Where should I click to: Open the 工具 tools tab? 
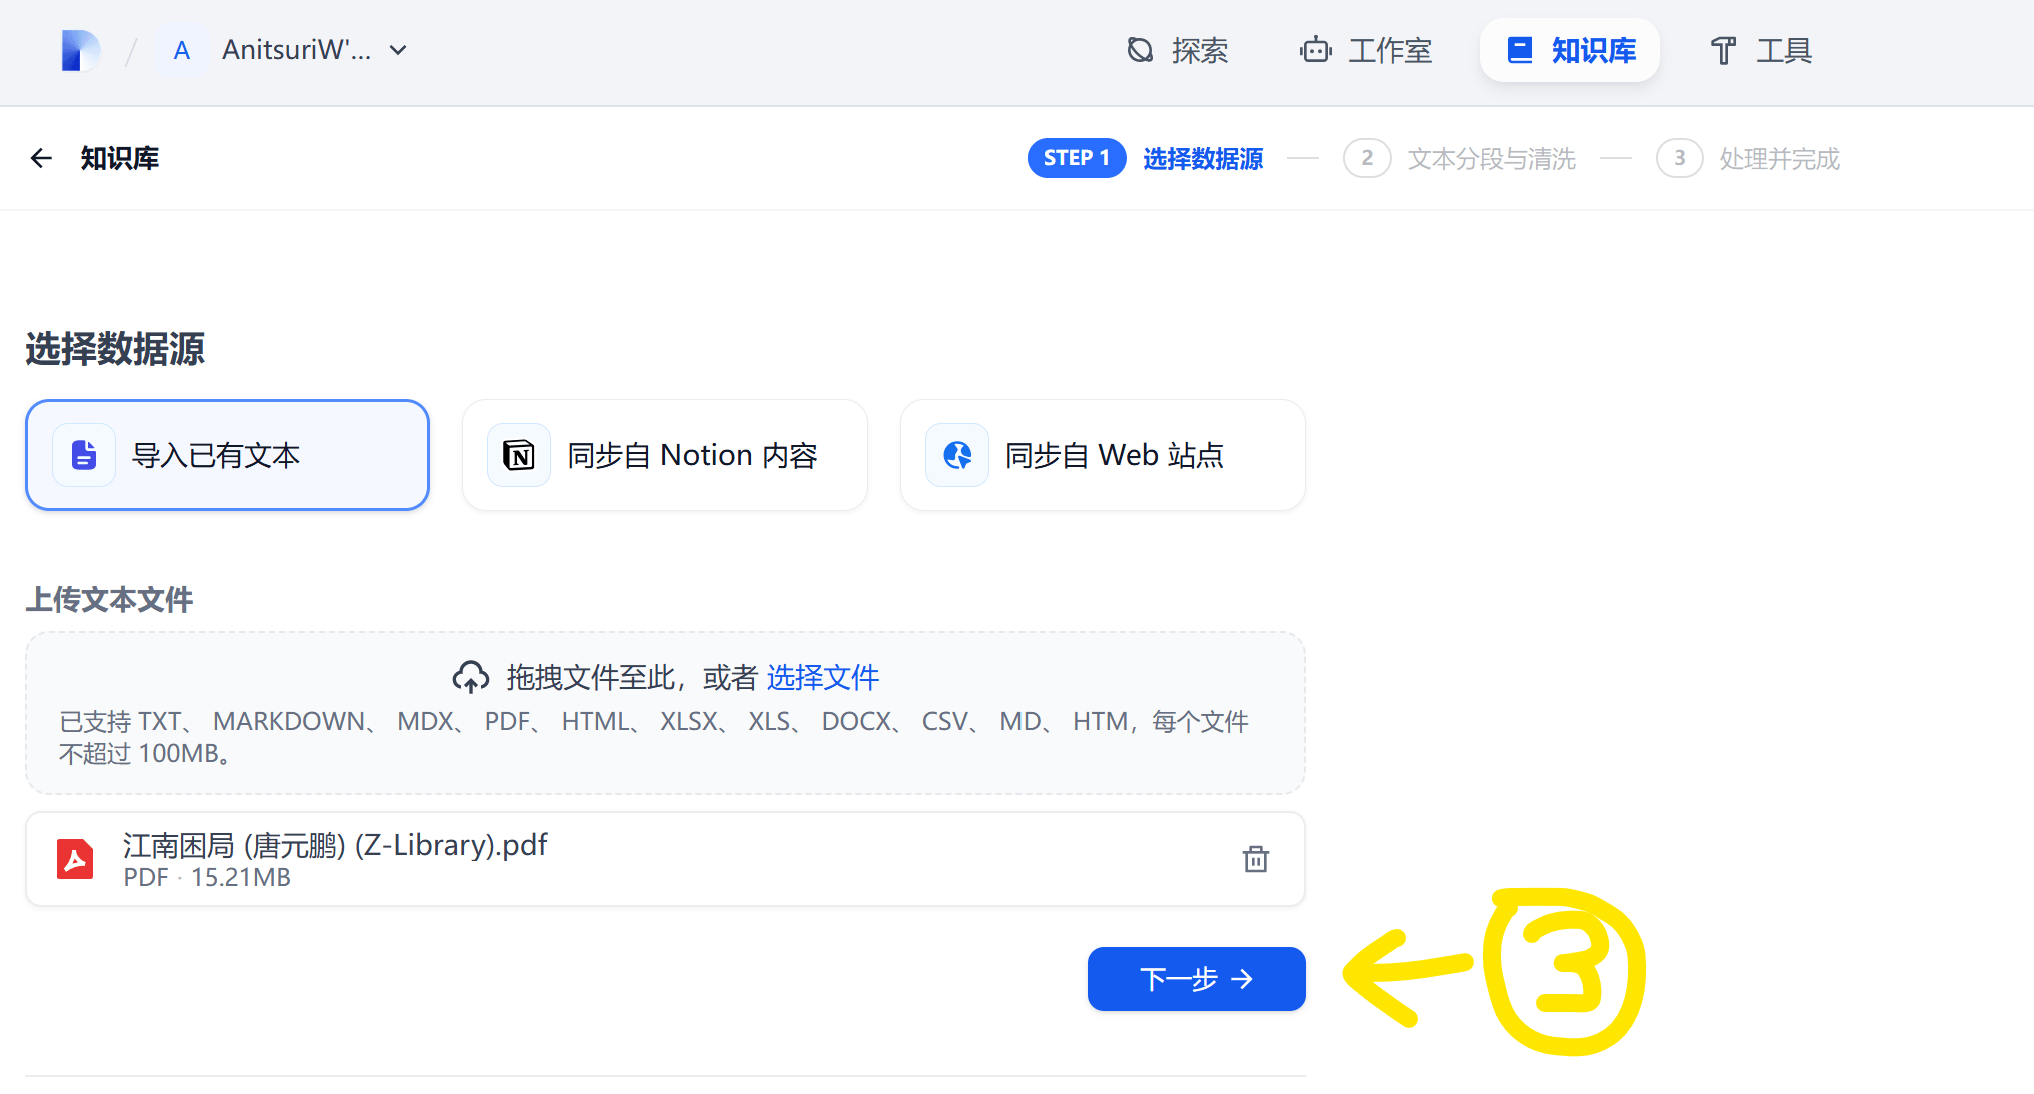[x=1761, y=50]
